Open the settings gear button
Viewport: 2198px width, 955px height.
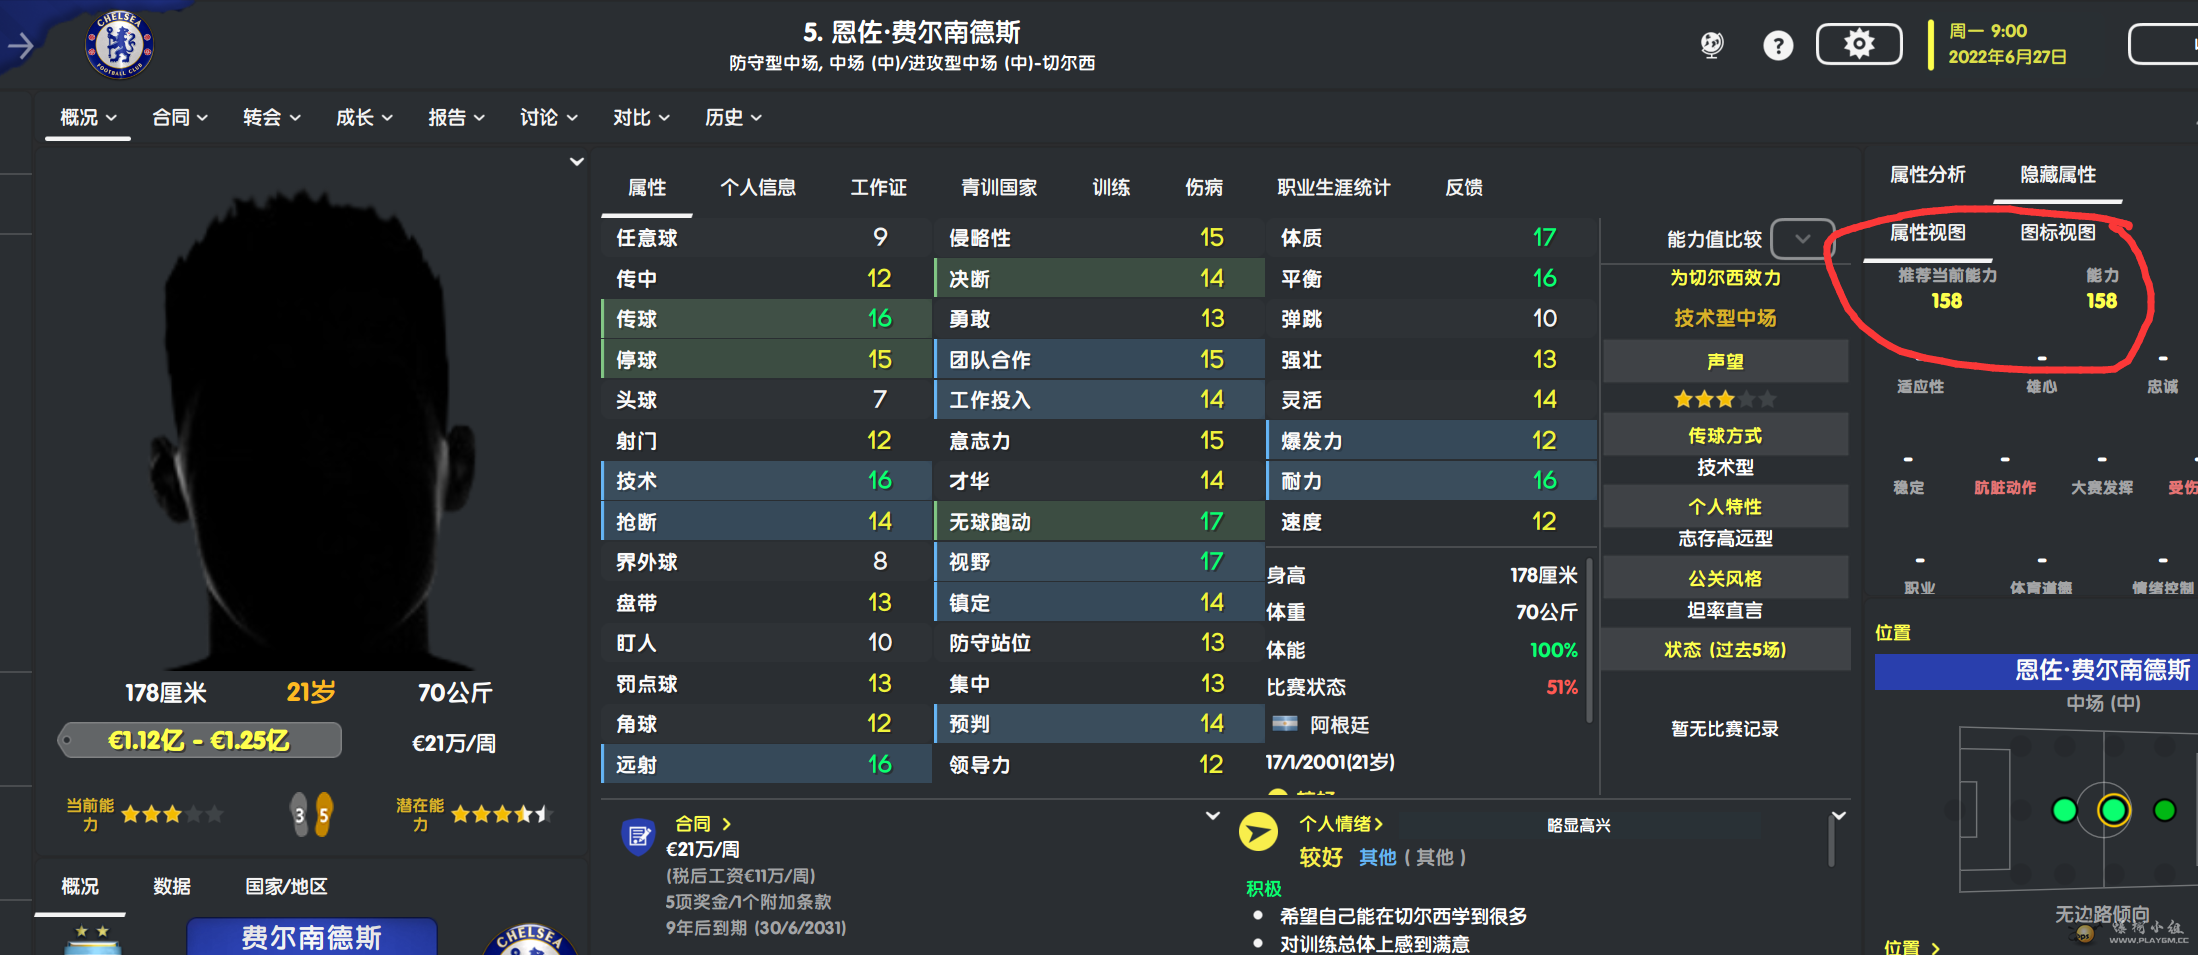(x=1858, y=44)
